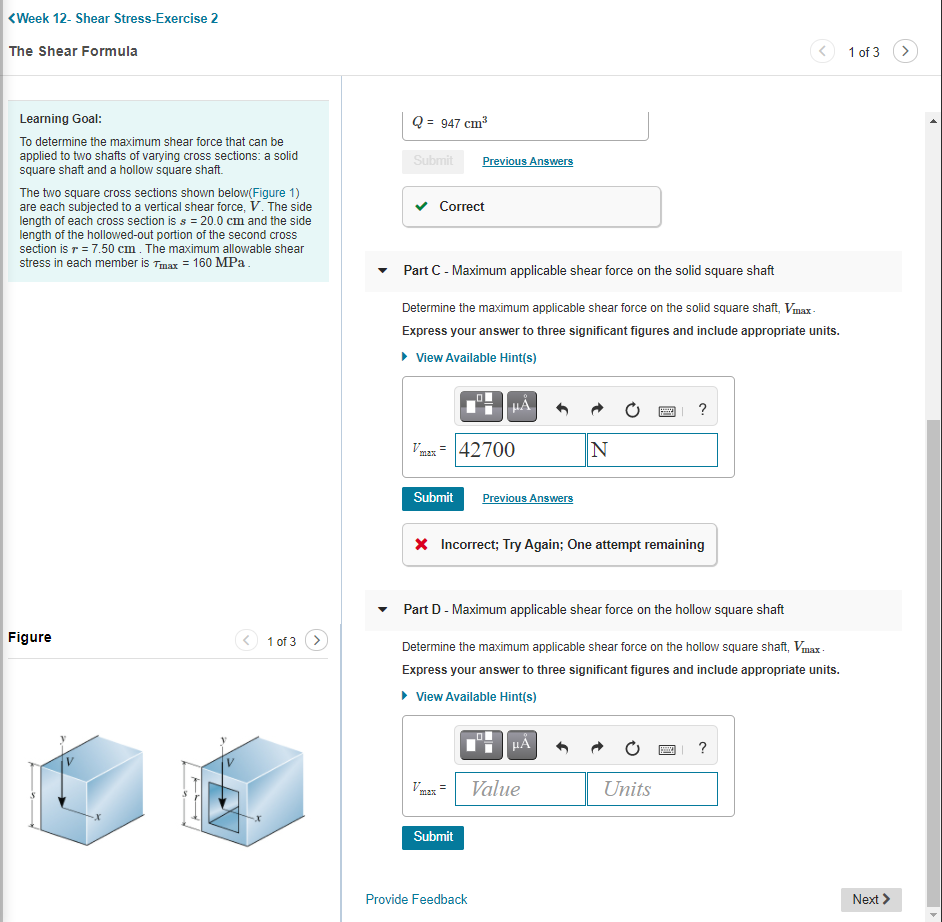Image resolution: width=942 pixels, height=922 pixels.
Task: Click the help question mark in Part D toolbar
Action: tap(702, 746)
